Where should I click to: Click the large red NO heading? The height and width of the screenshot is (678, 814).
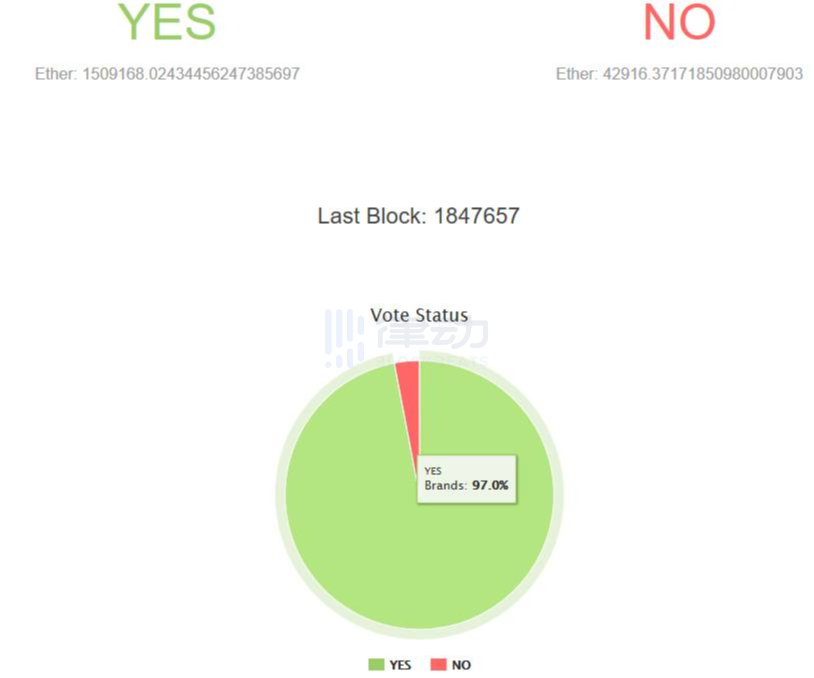[x=679, y=23]
